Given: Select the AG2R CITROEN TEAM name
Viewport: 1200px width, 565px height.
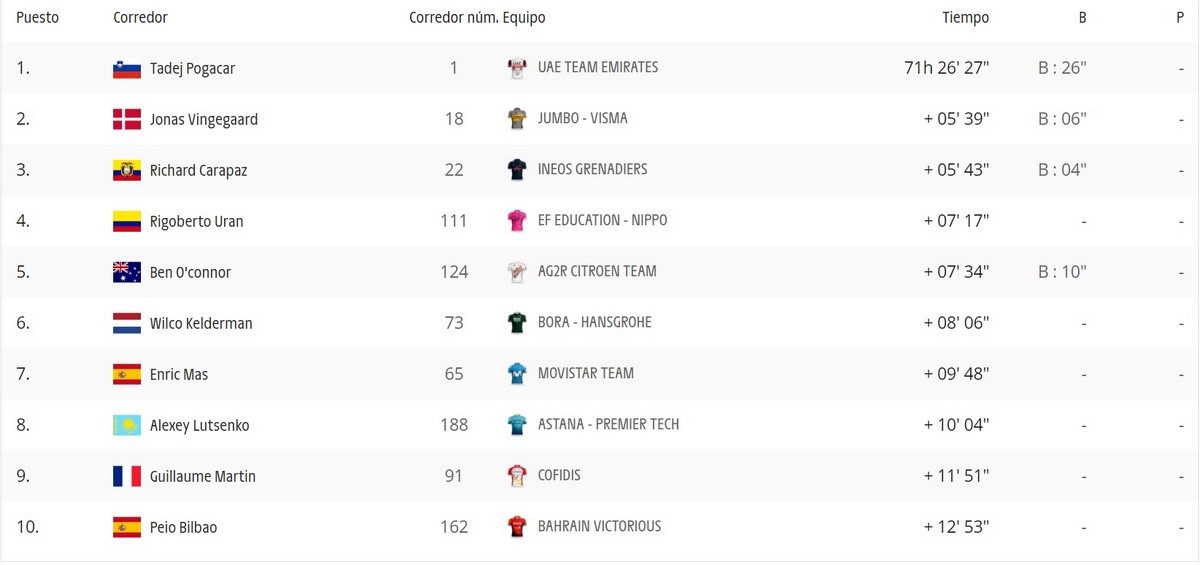Looking at the screenshot, I should [597, 272].
